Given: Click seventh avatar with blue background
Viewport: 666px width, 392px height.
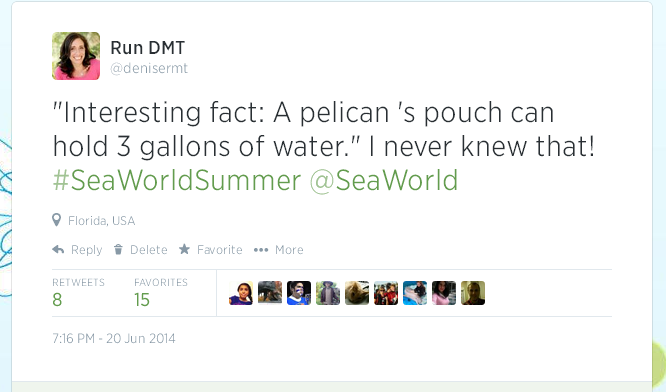Looking at the screenshot, I should 415,293.
